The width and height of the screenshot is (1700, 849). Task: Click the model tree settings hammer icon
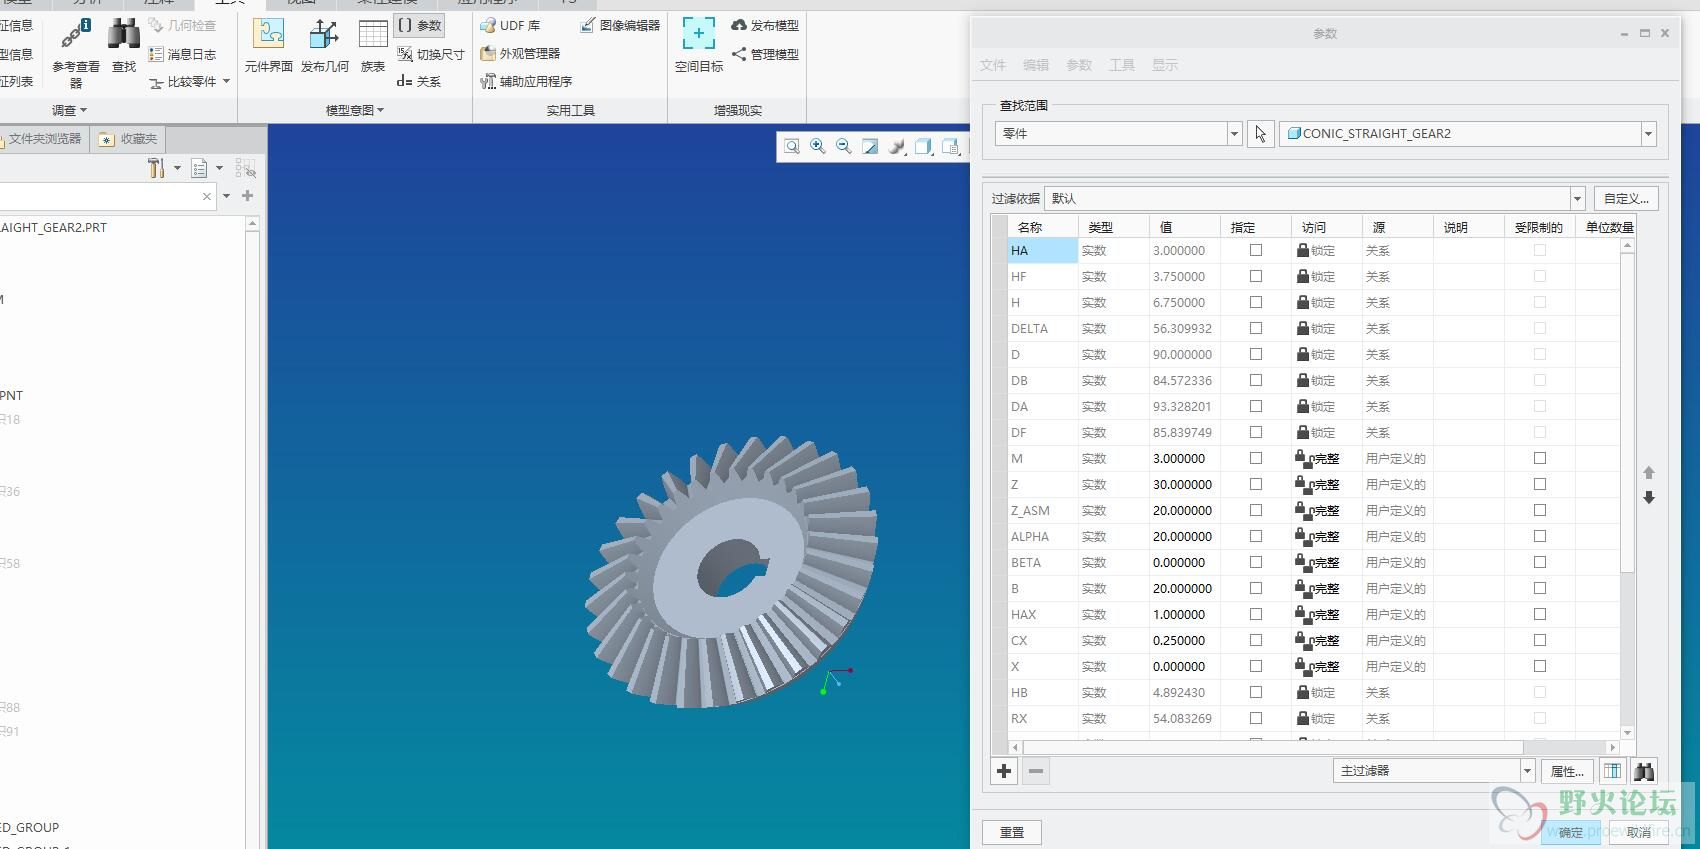156,168
